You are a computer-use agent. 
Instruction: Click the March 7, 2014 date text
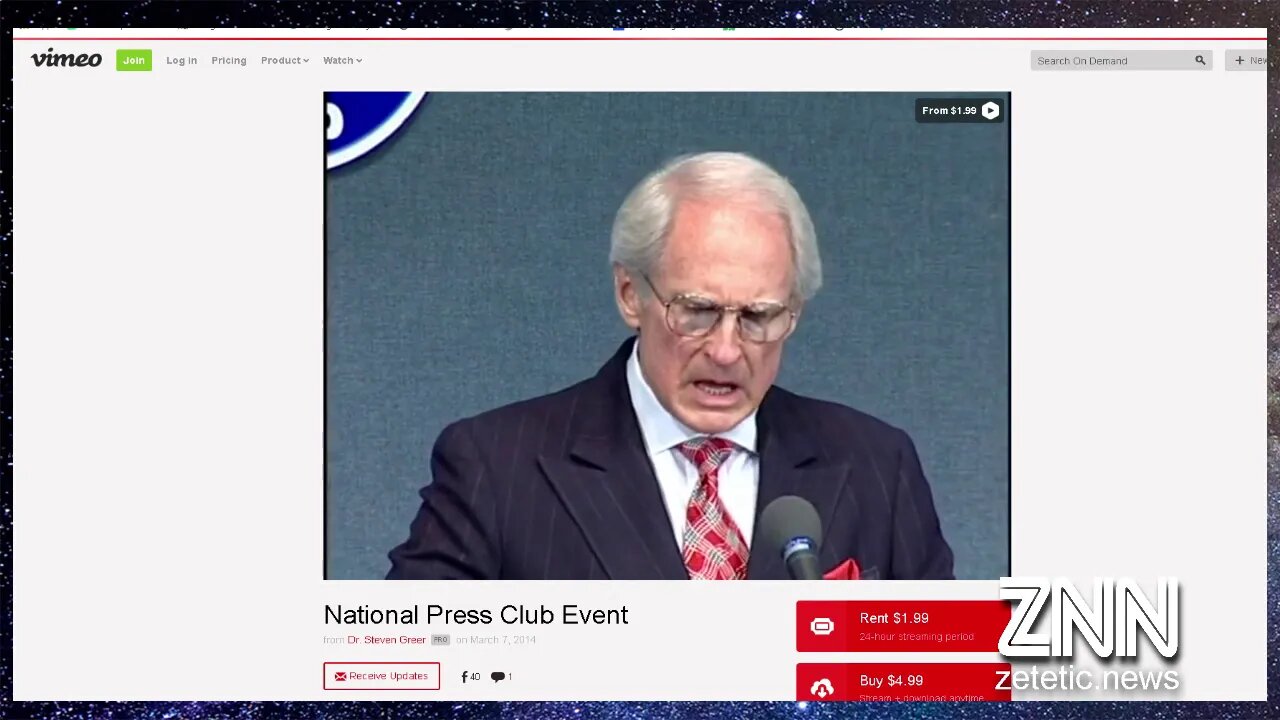pyautogui.click(x=503, y=640)
